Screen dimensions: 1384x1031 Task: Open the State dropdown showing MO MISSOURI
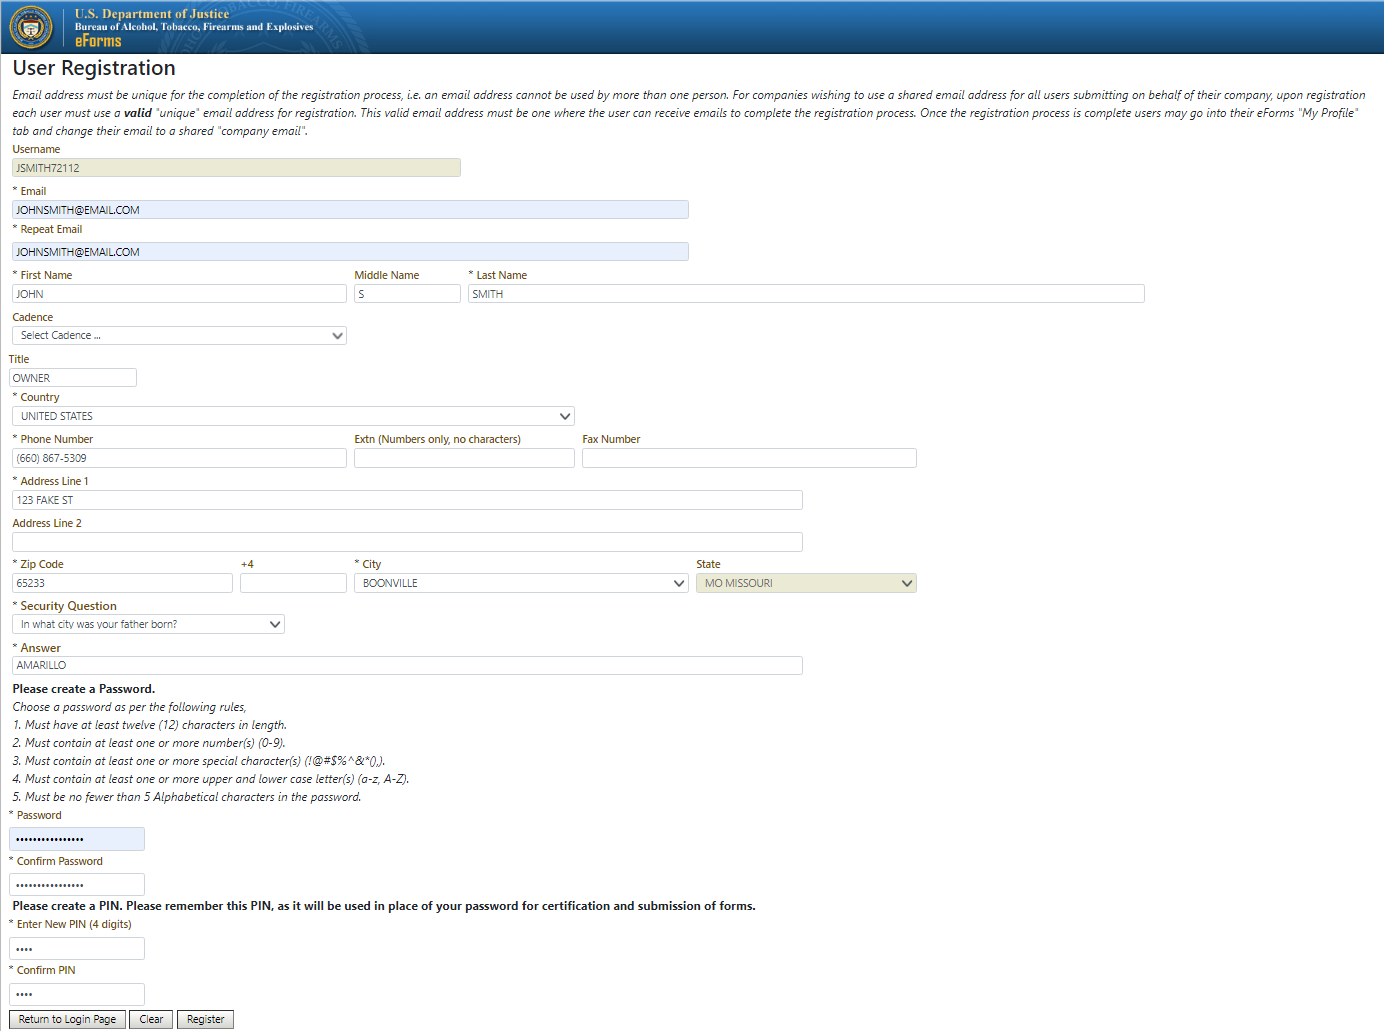pyautogui.click(x=805, y=582)
